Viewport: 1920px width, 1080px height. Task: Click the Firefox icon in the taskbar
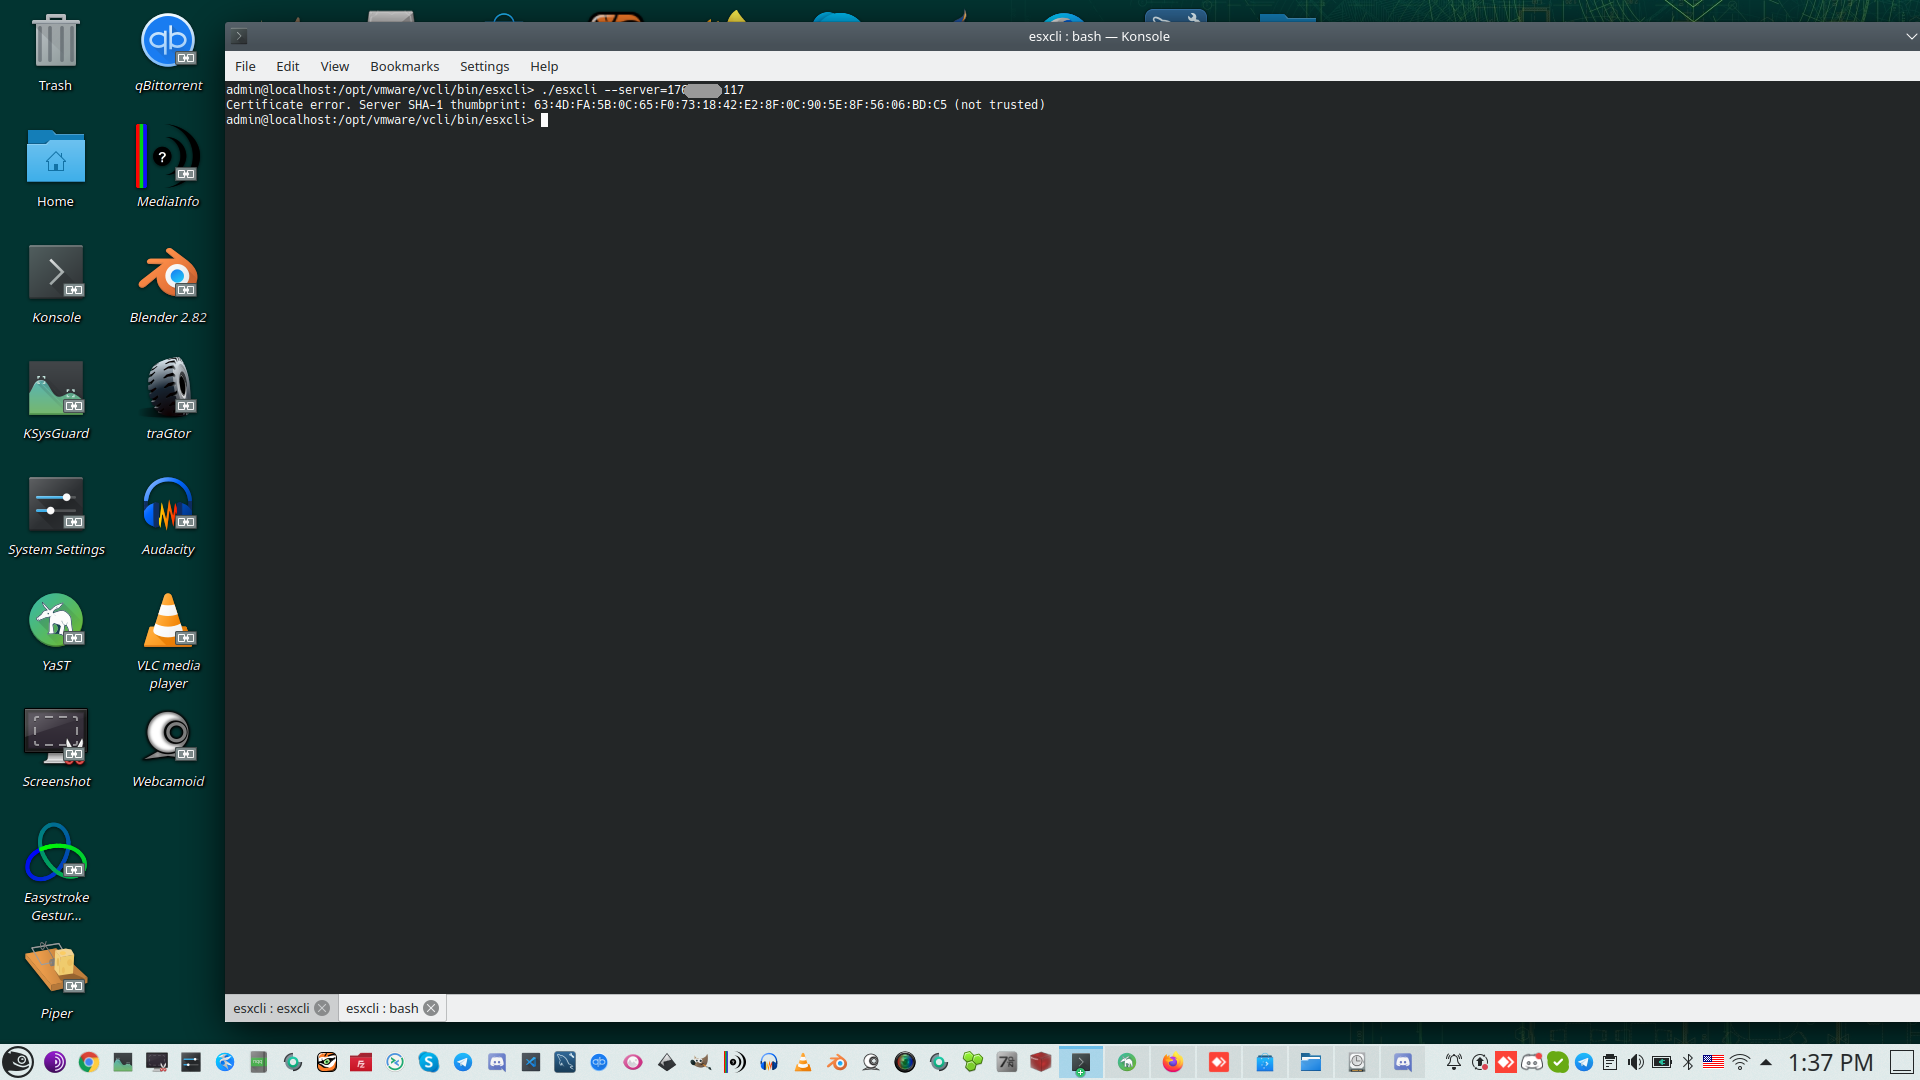coord(1172,1062)
